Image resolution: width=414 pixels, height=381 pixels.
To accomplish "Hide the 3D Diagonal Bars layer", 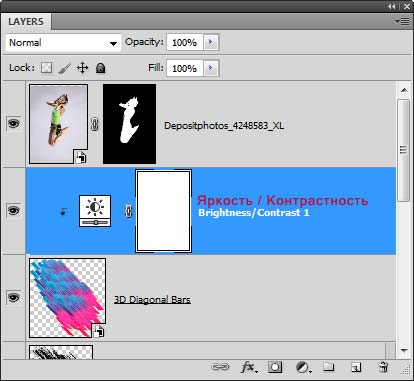I will coord(13,297).
